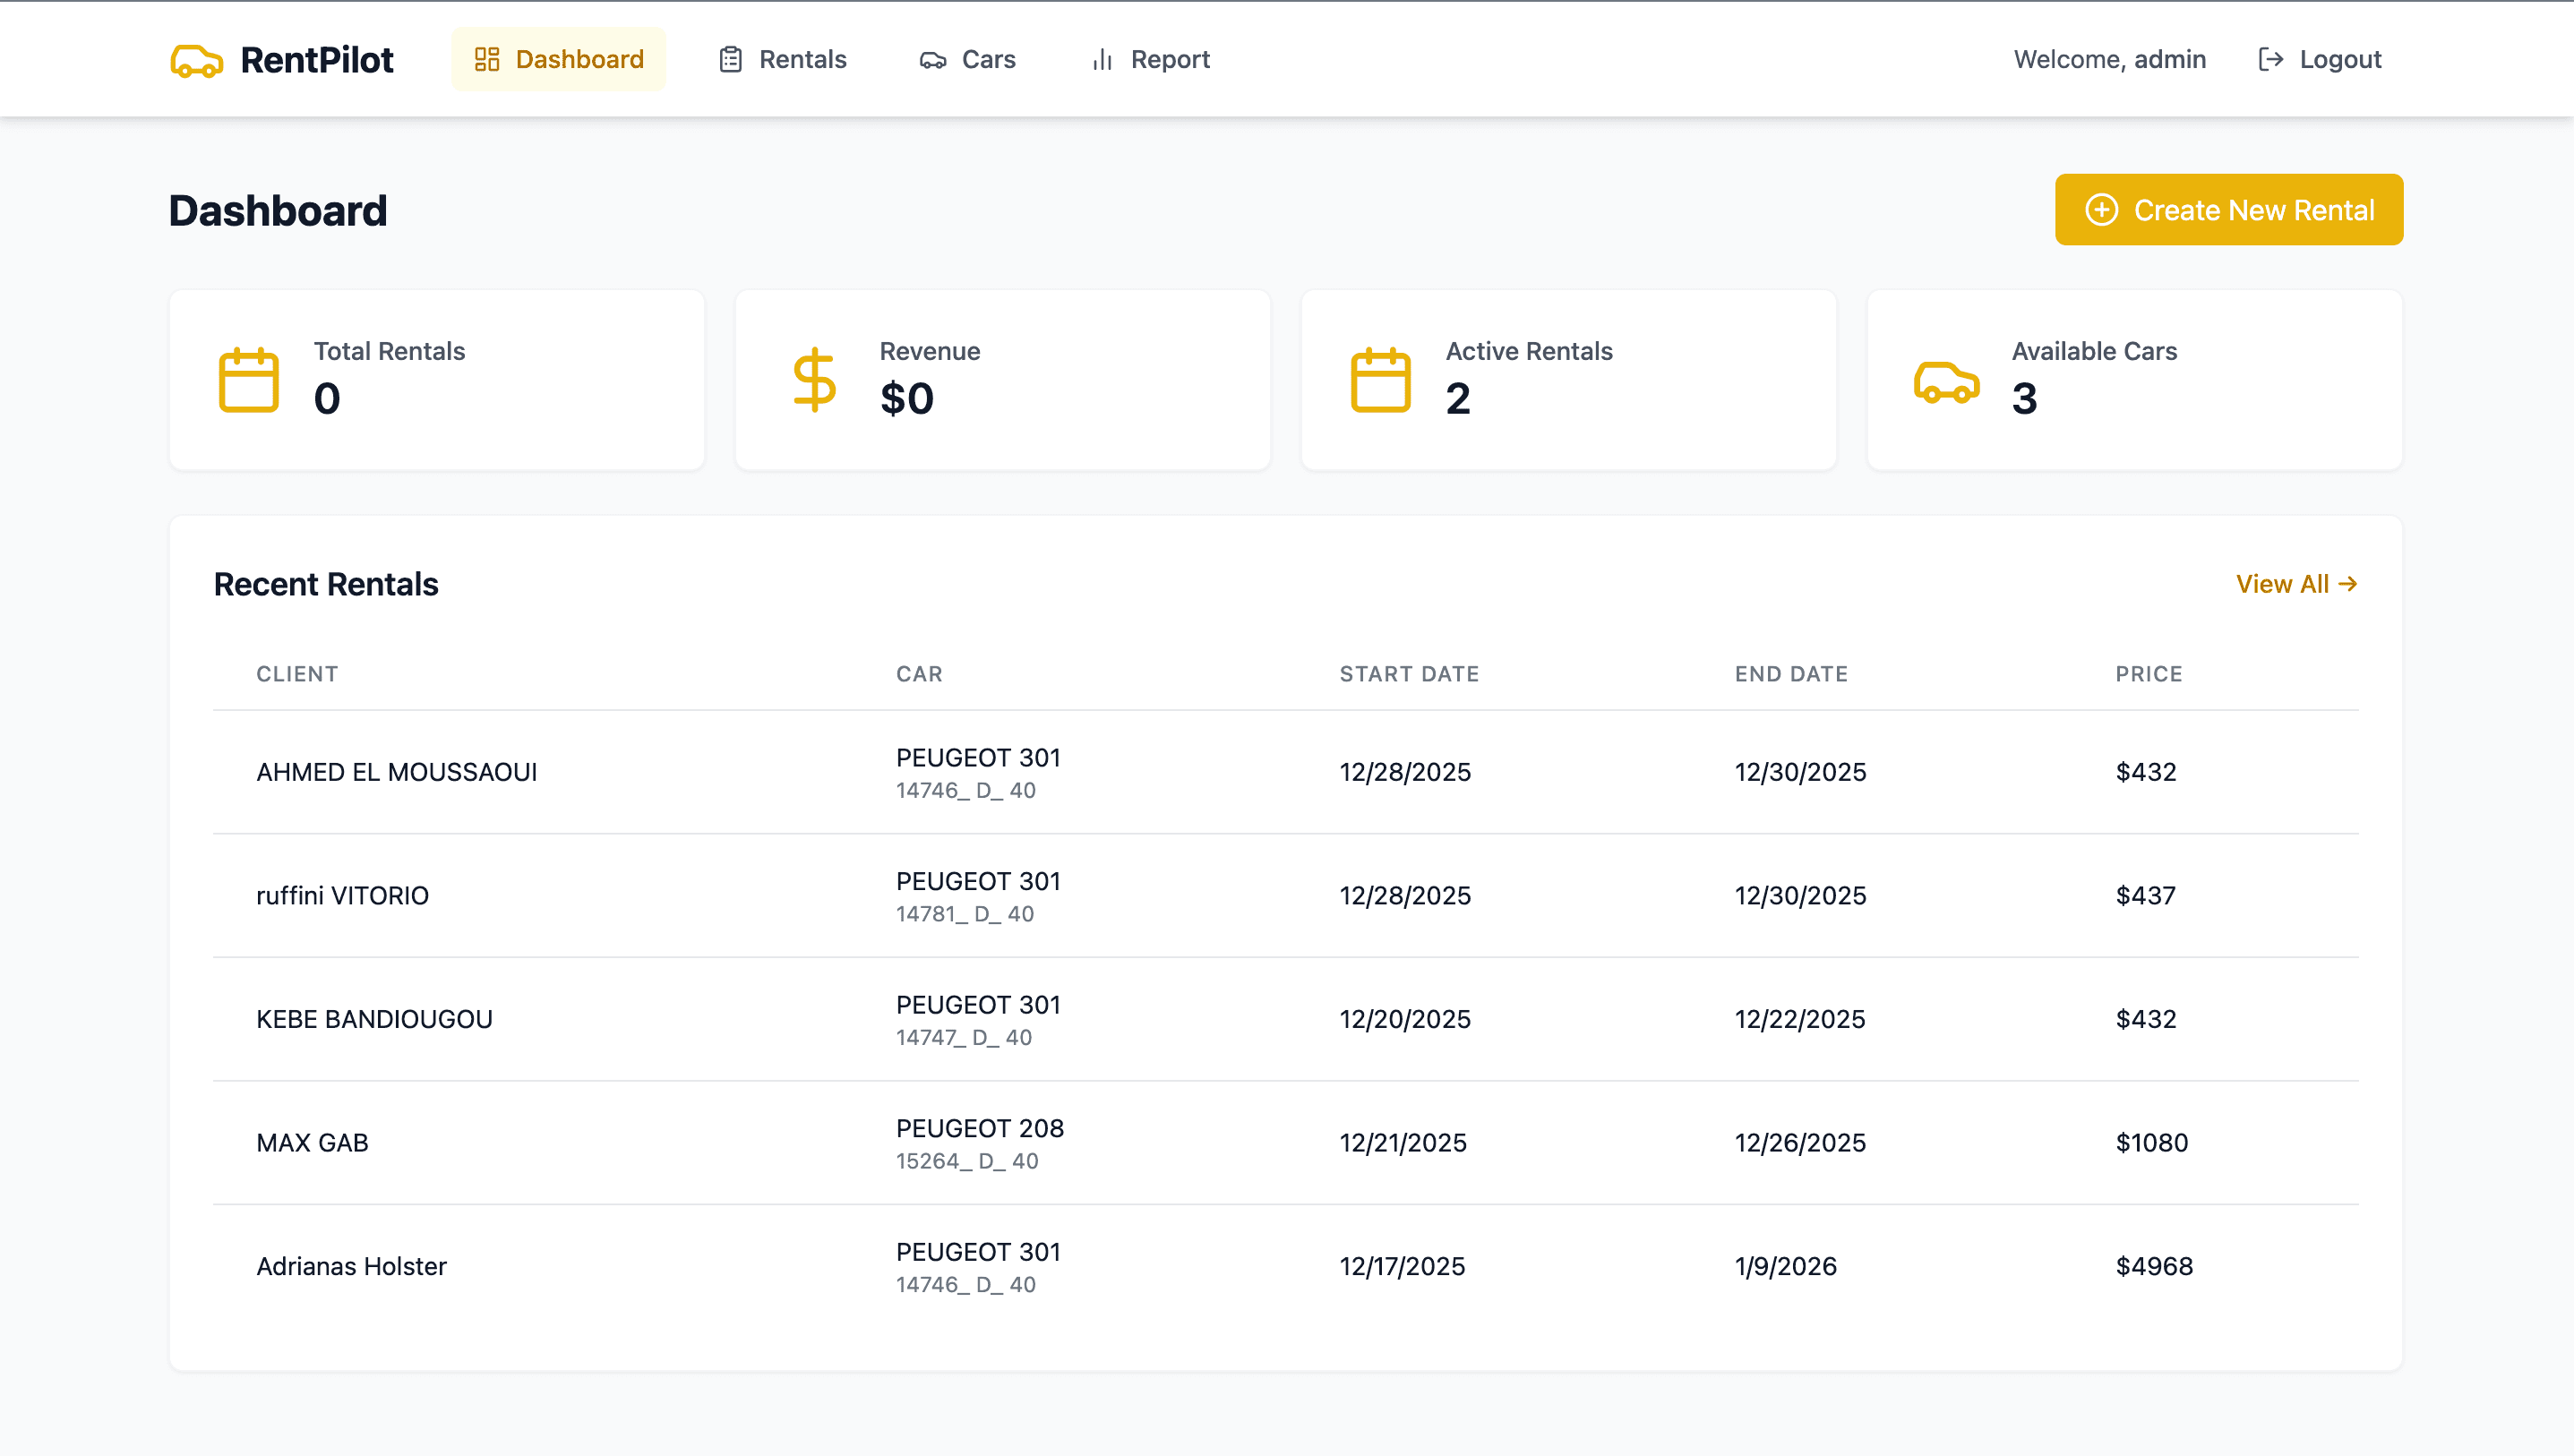Click the arrow next to View All
The width and height of the screenshot is (2574, 1456).
point(2349,584)
